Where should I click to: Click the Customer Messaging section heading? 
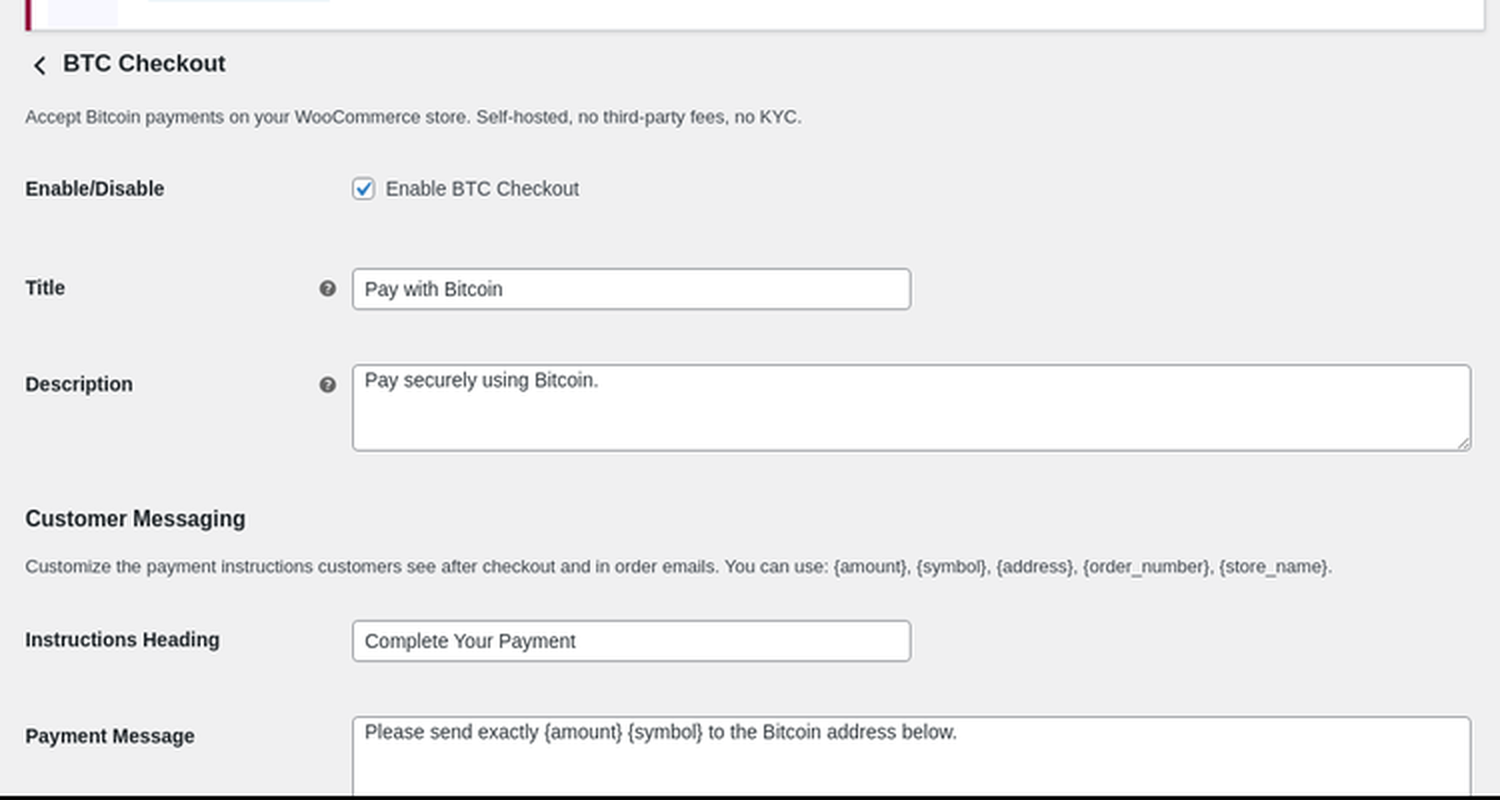click(135, 518)
